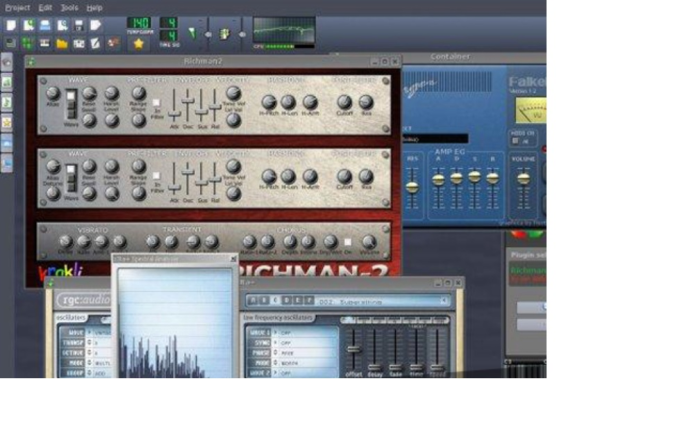
Task: Click the Falke VU meter display
Action: (531, 111)
